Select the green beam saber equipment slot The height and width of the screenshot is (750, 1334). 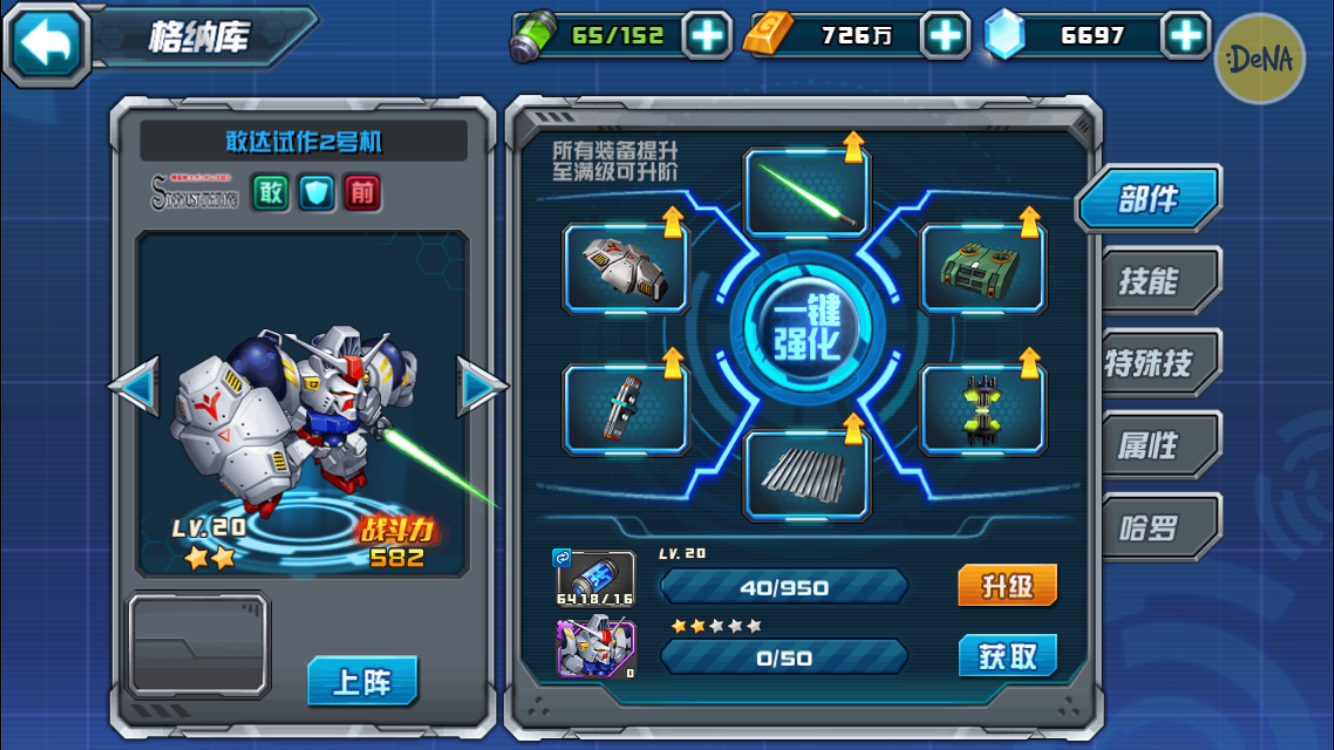pyautogui.click(x=807, y=192)
